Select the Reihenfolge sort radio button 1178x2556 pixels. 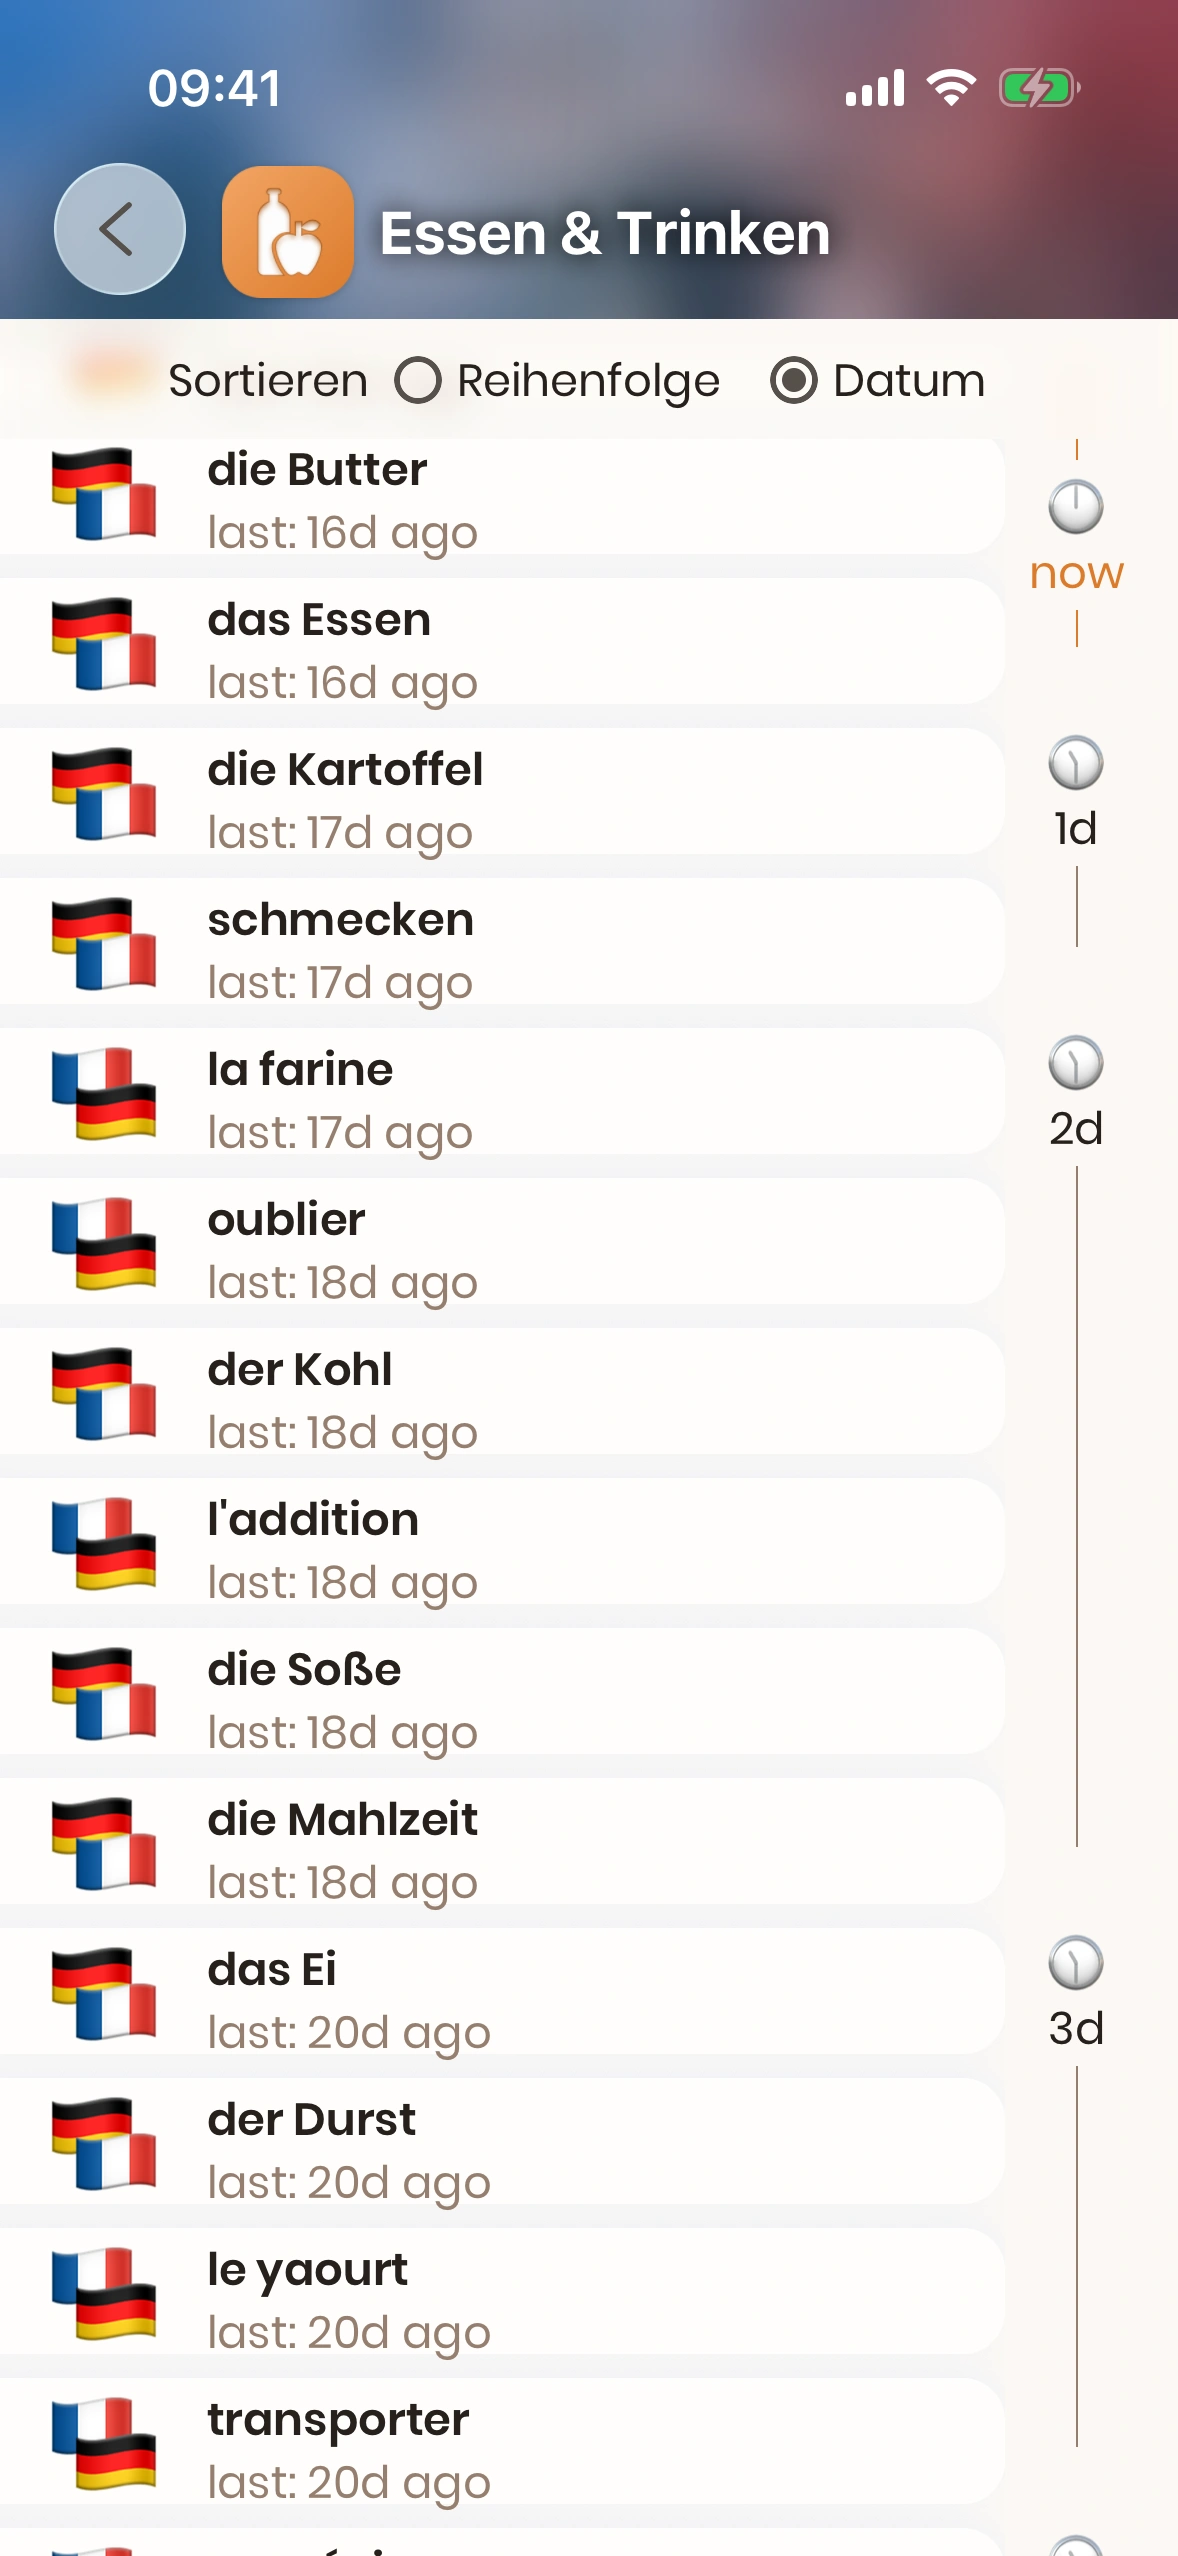coord(418,381)
